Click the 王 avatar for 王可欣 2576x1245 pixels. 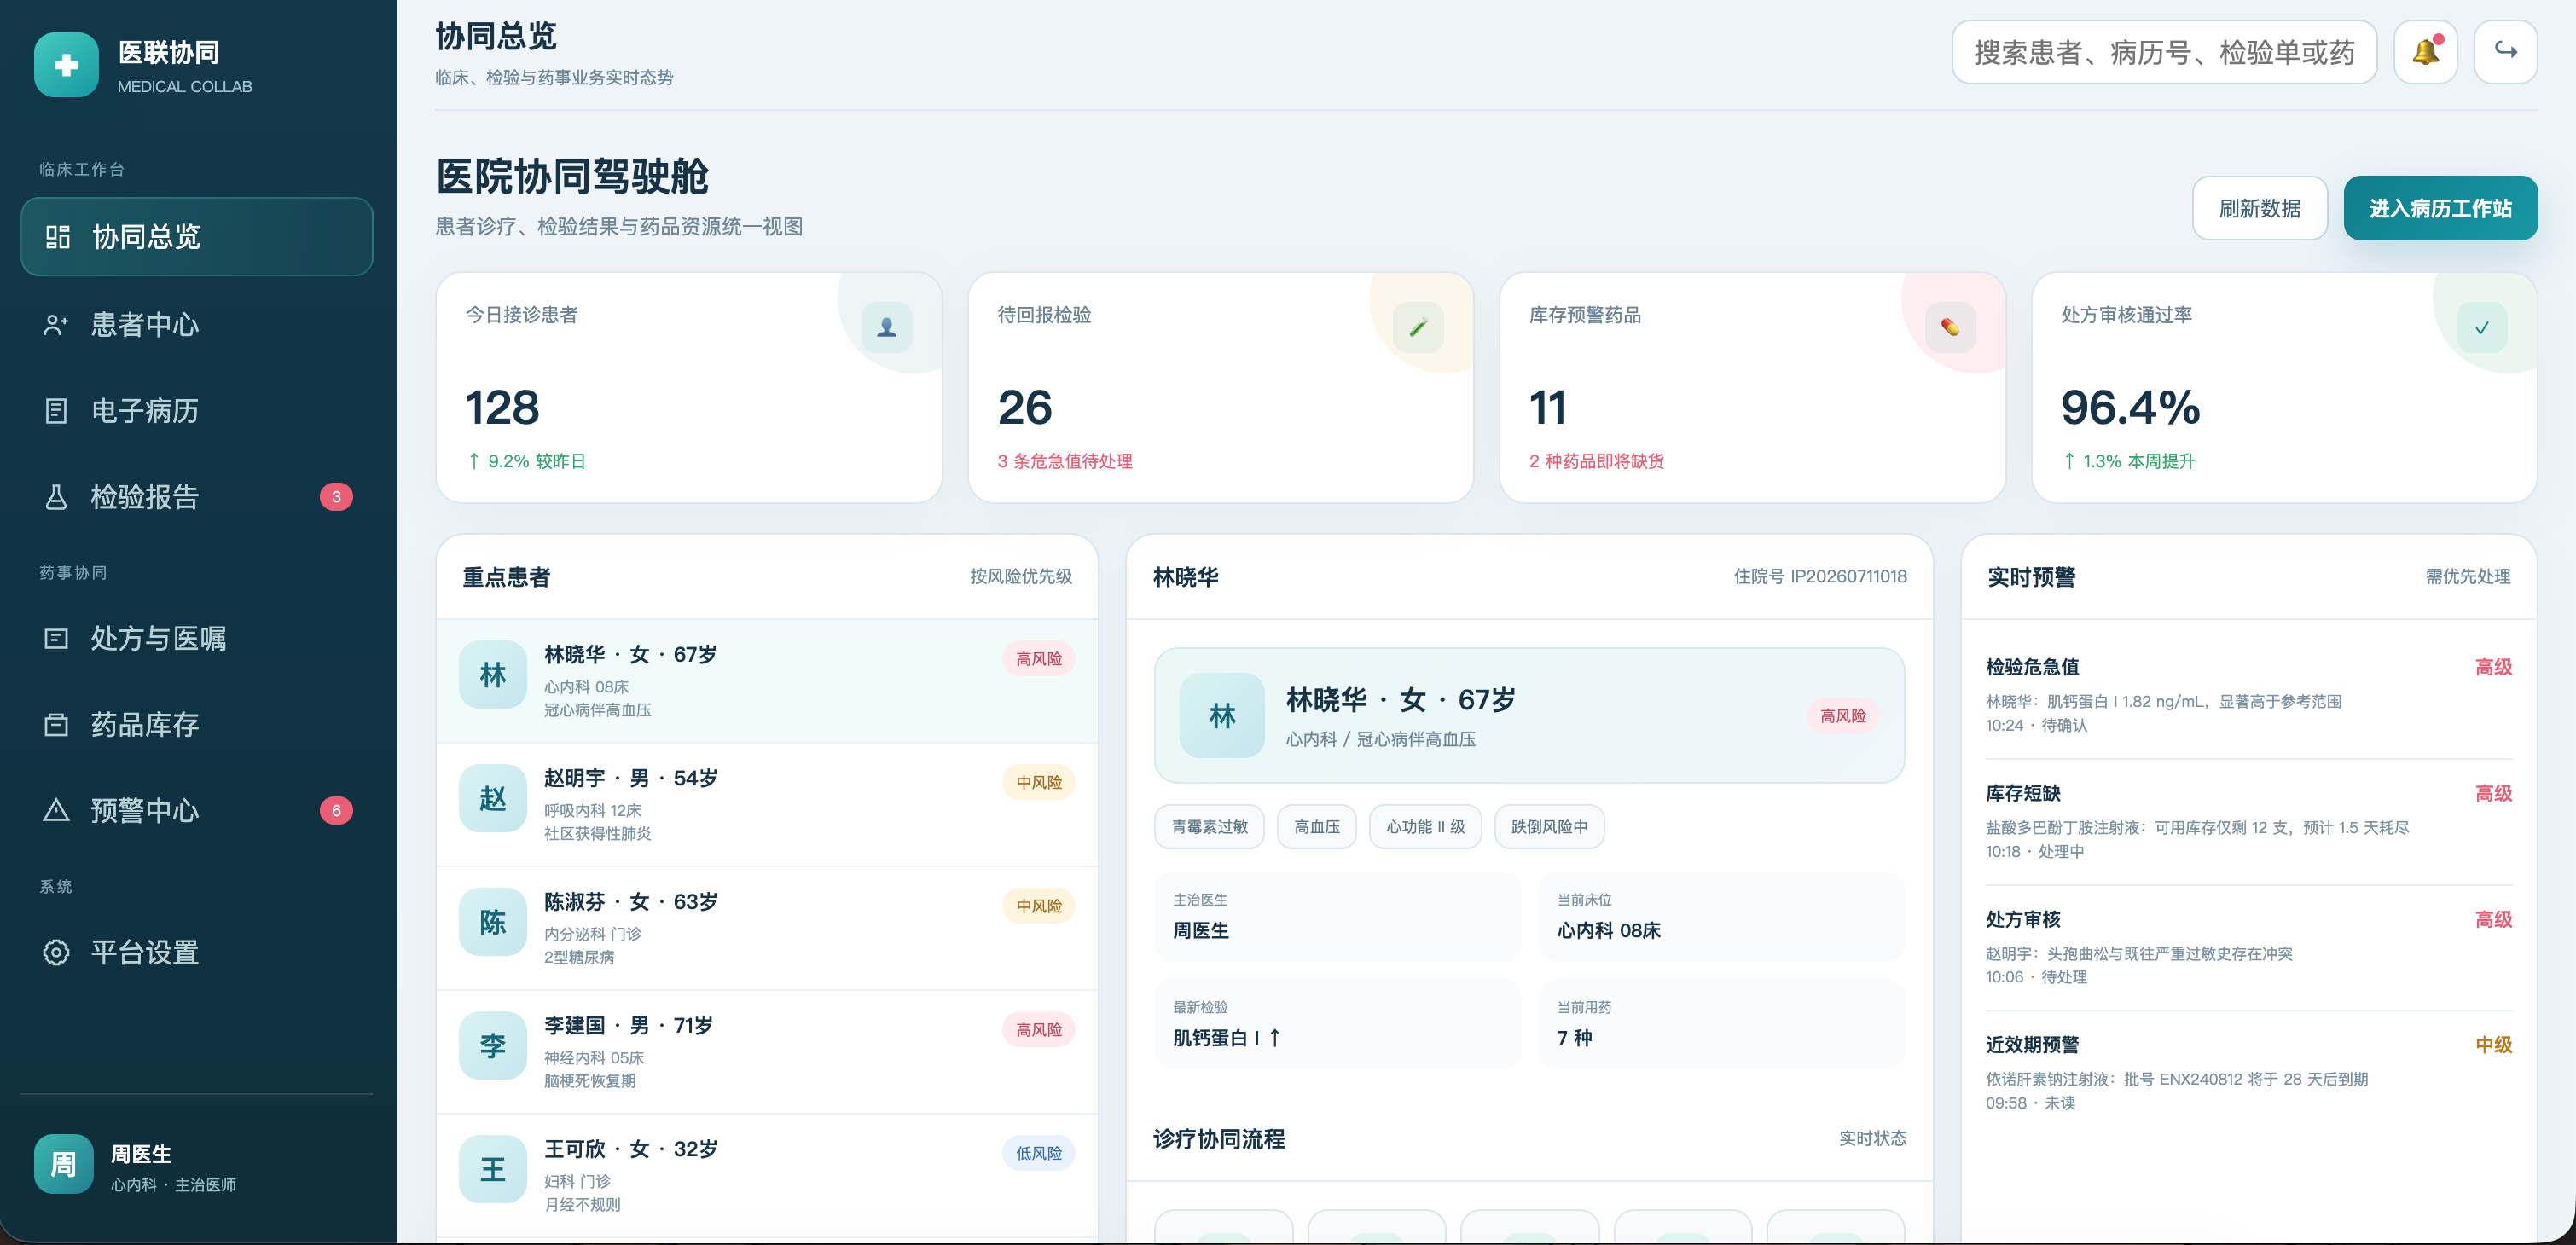pos(493,1169)
